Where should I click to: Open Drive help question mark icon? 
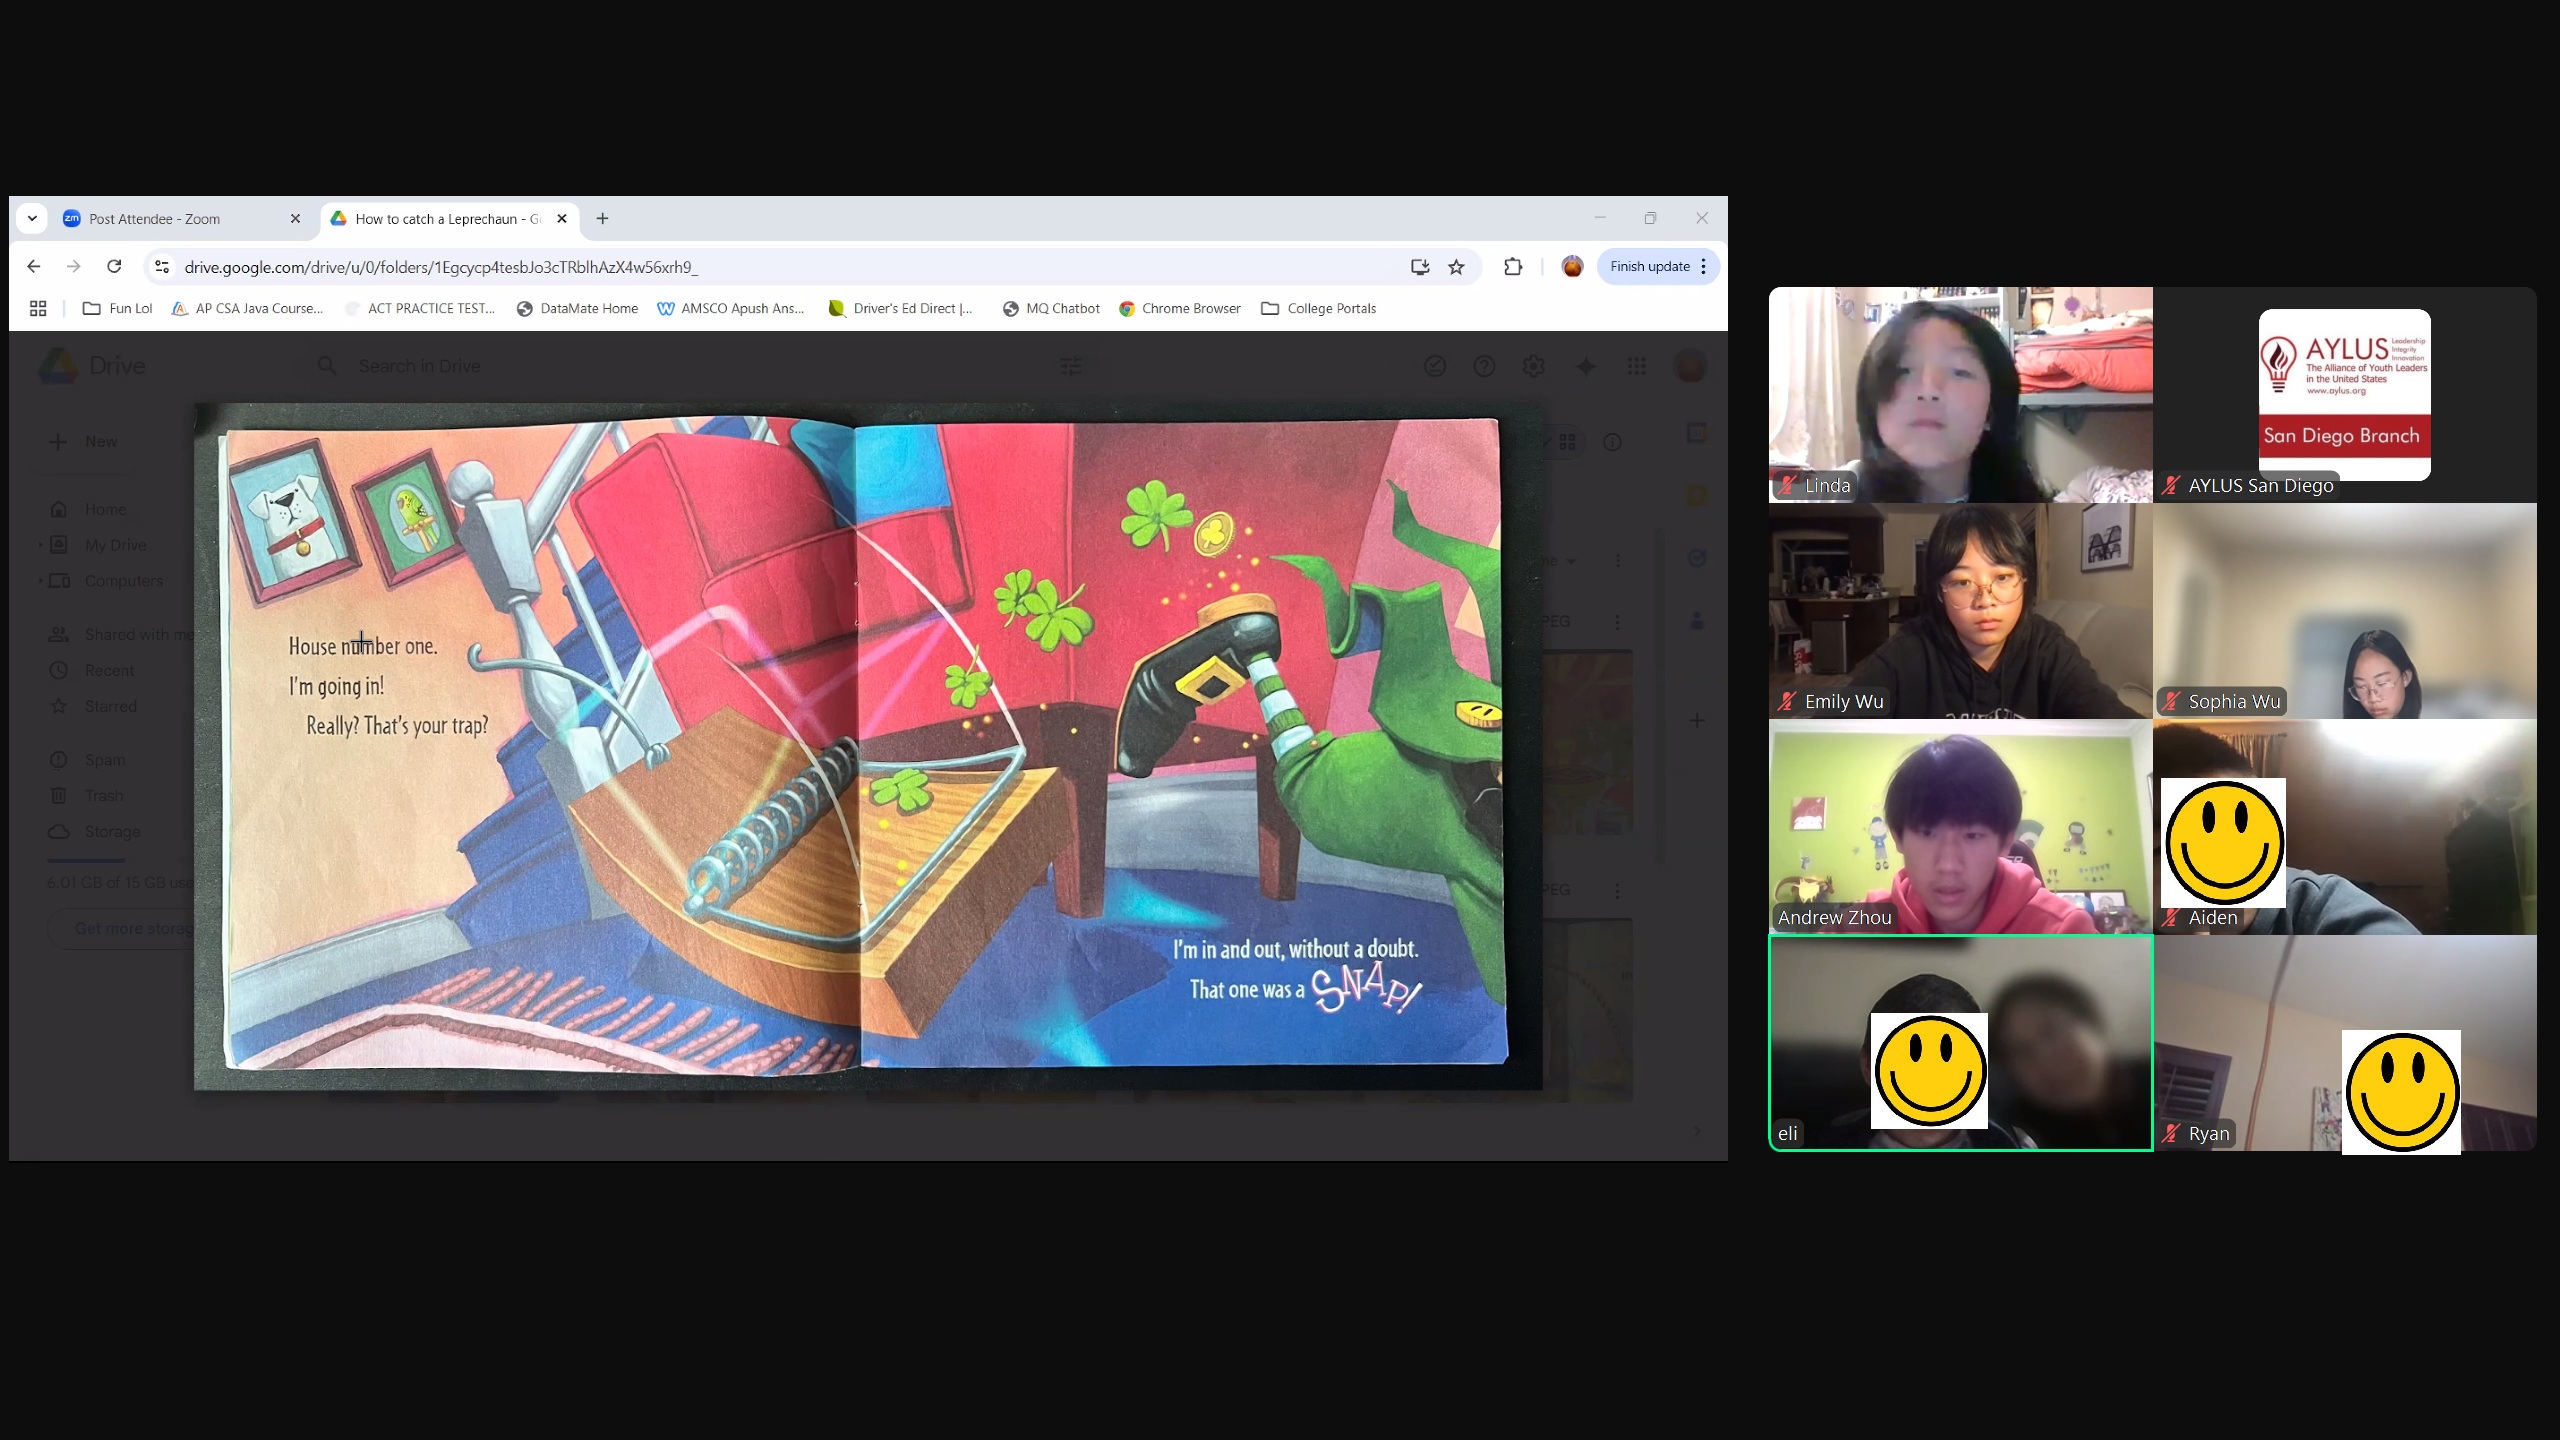point(1484,367)
